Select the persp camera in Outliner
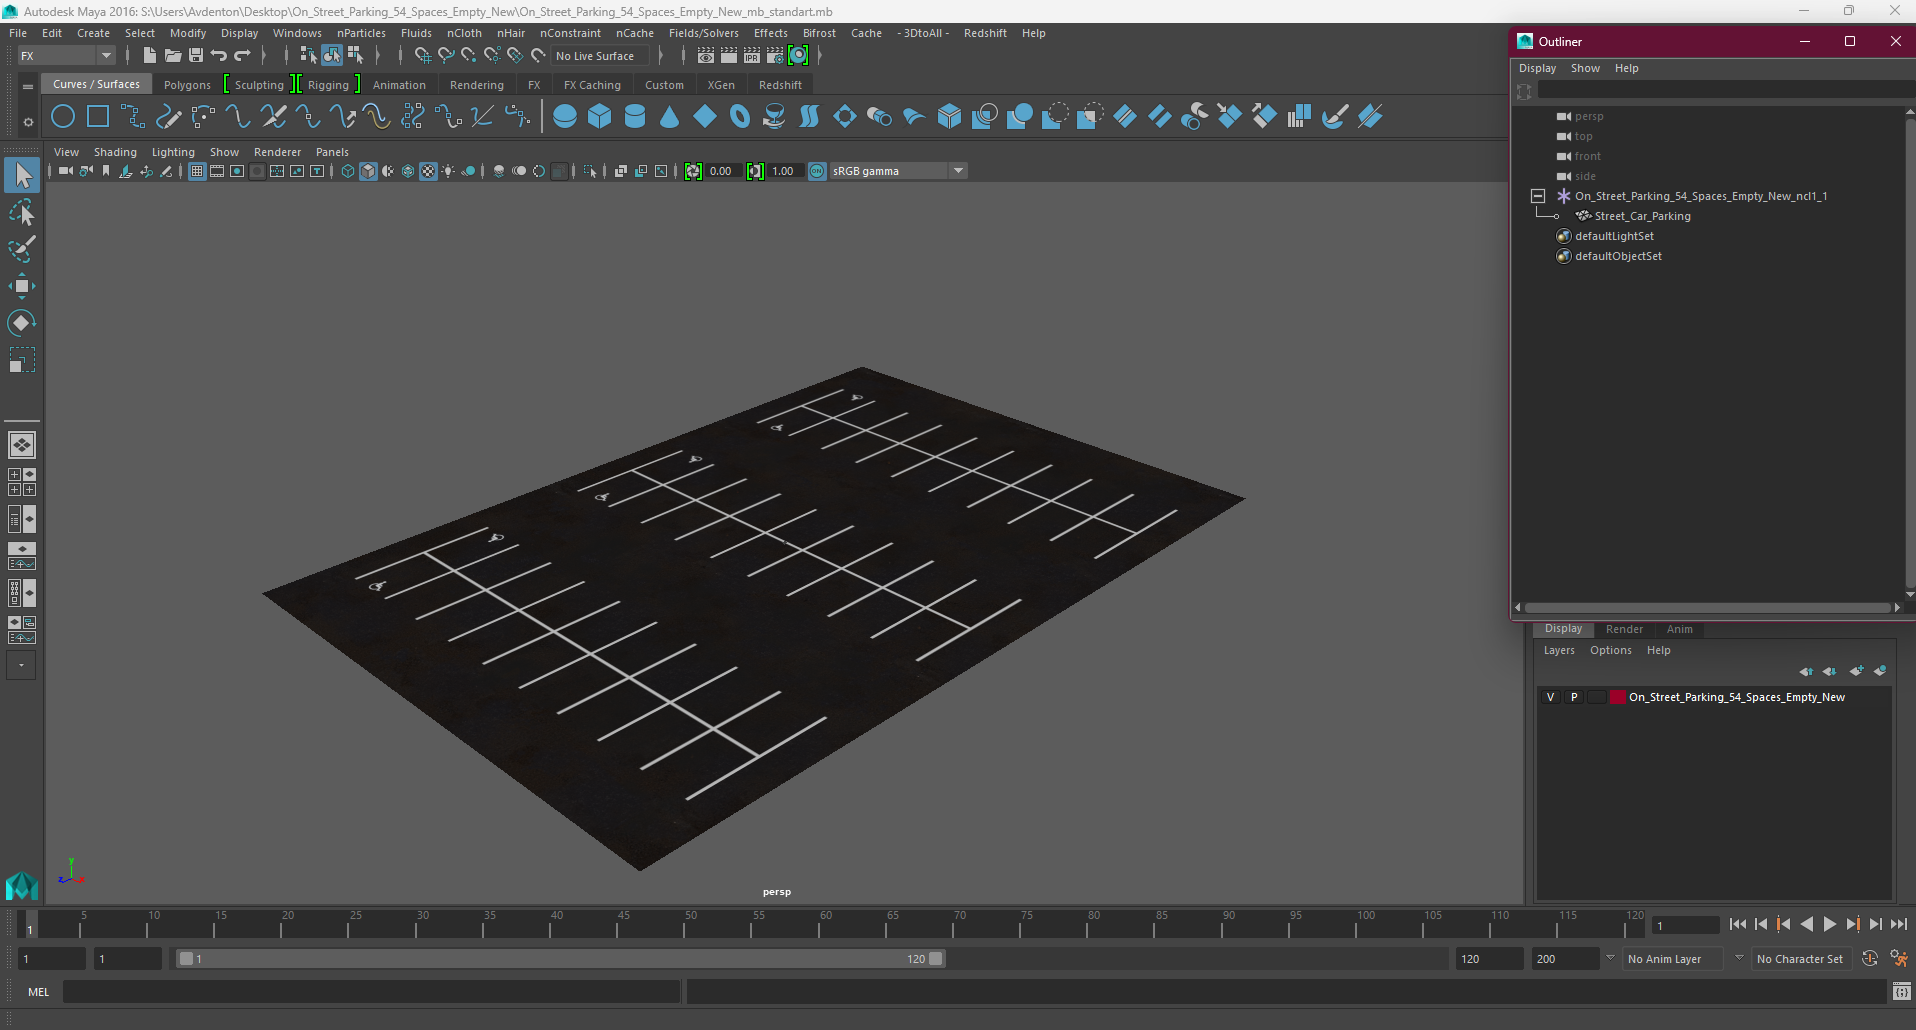1916x1030 pixels. tap(1589, 116)
